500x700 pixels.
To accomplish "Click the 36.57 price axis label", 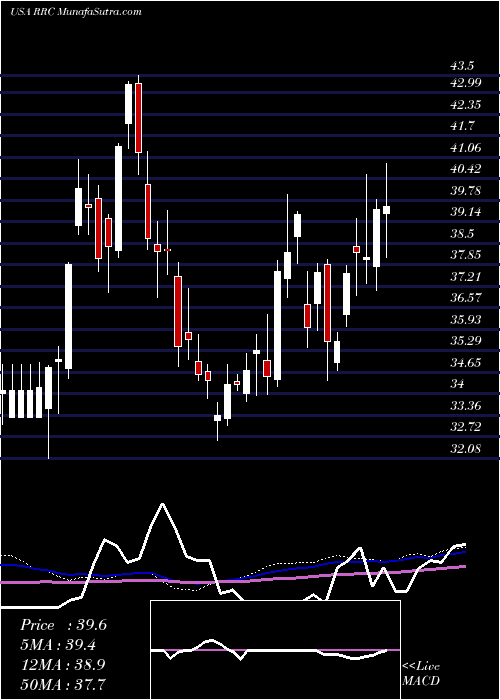I will click(x=466, y=297).
